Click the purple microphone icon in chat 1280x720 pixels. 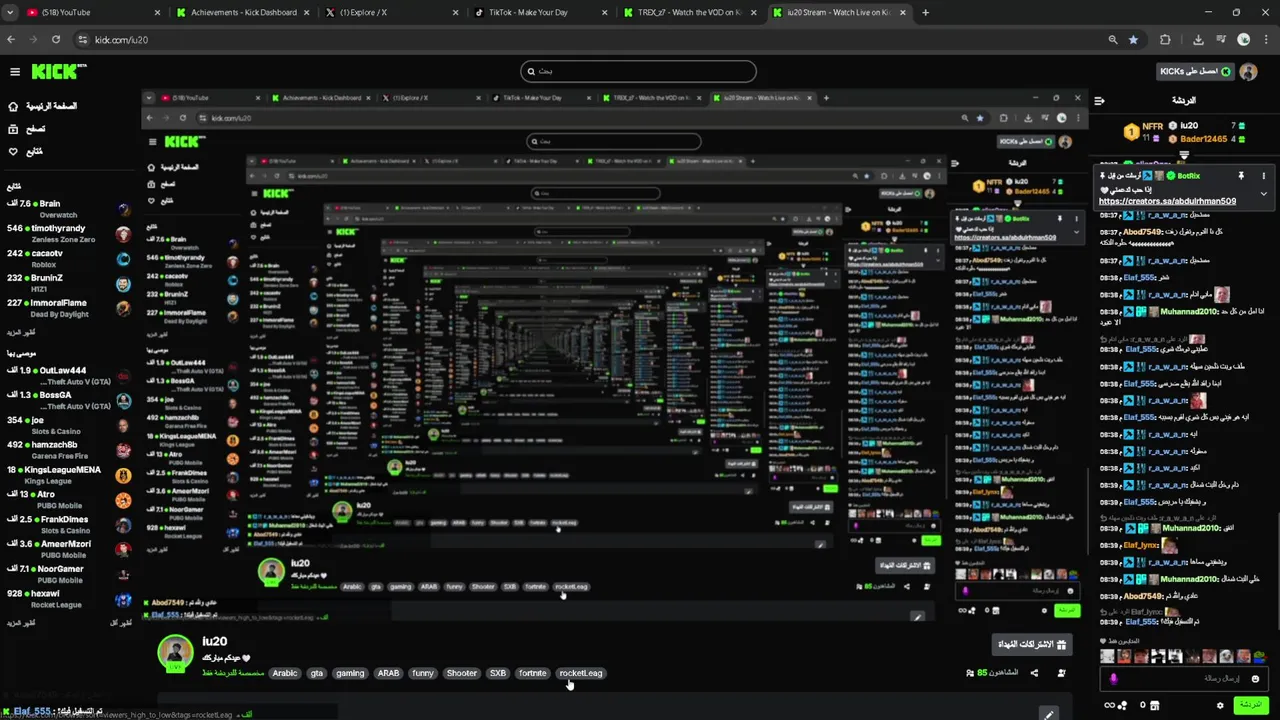click(1114, 679)
